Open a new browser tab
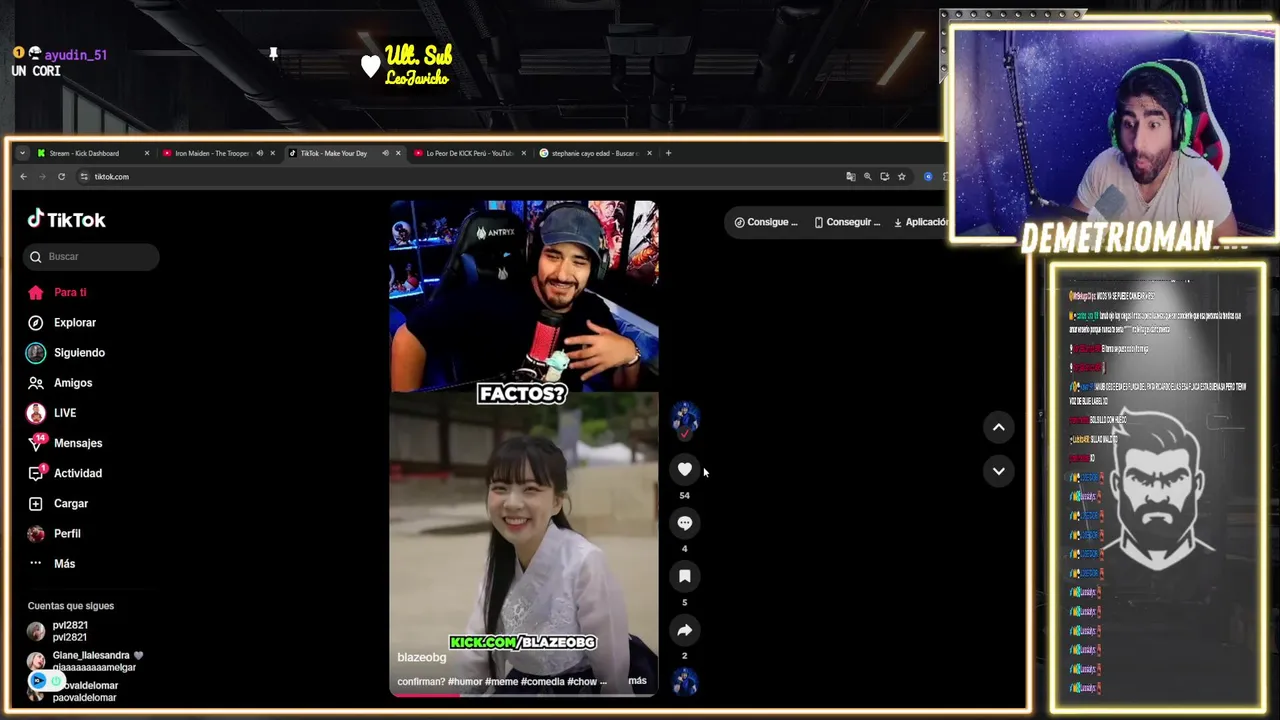The height and width of the screenshot is (720, 1280). point(669,153)
